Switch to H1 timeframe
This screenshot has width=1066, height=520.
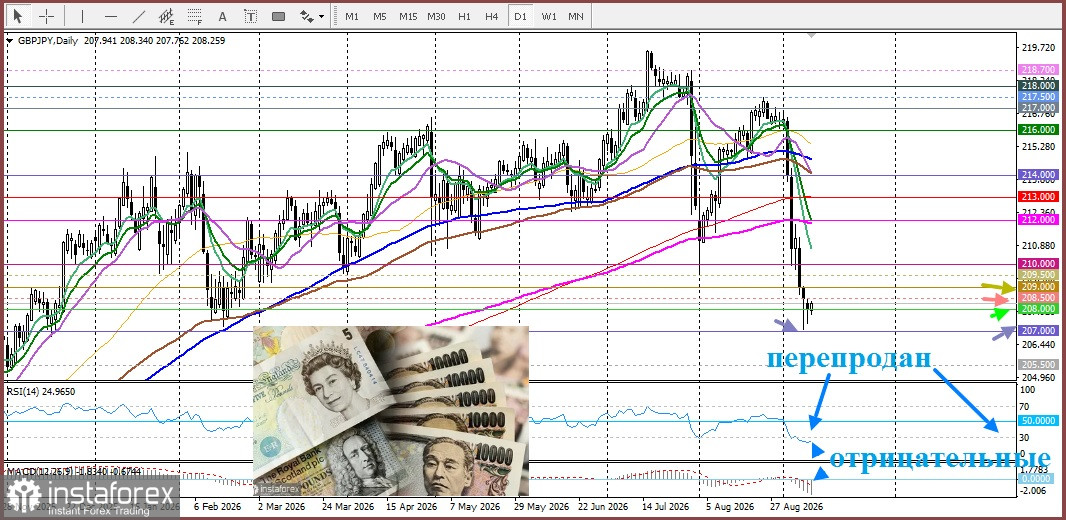tap(464, 16)
